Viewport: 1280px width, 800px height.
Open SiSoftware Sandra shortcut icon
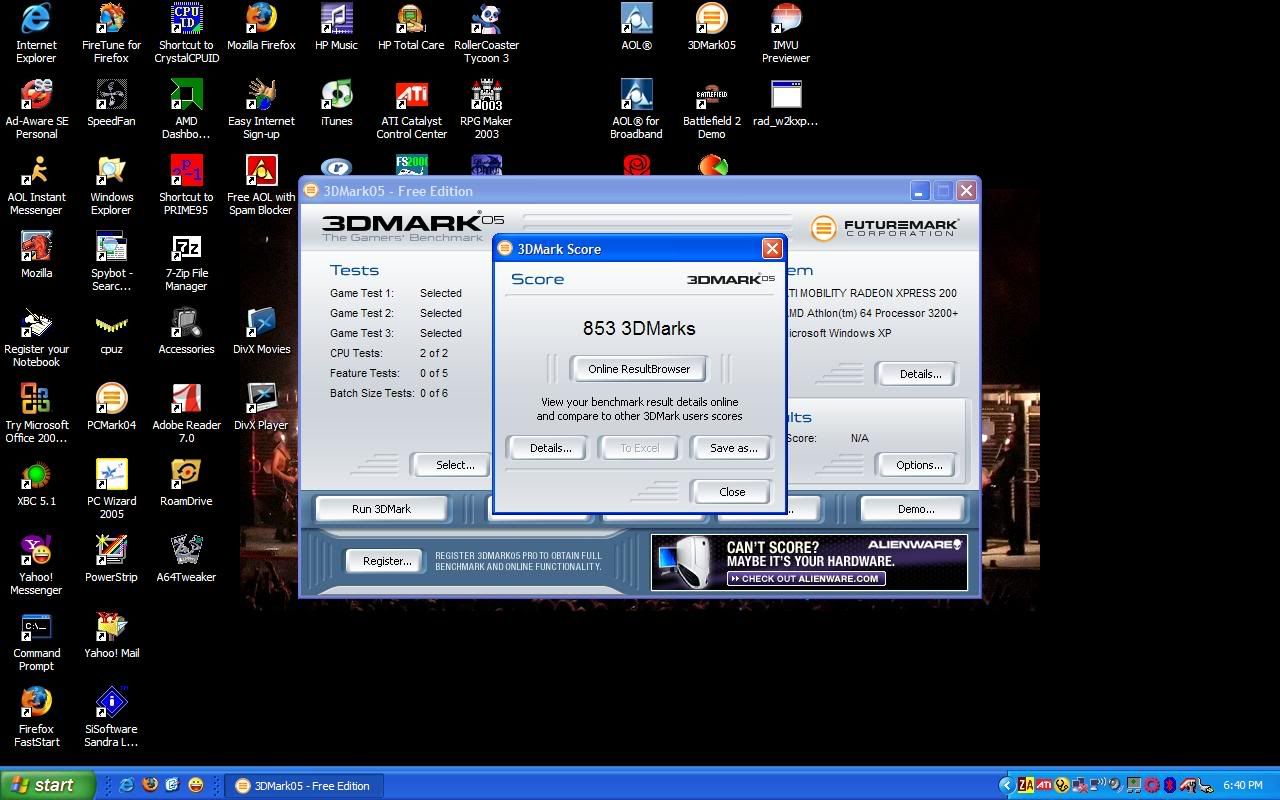coord(111,717)
